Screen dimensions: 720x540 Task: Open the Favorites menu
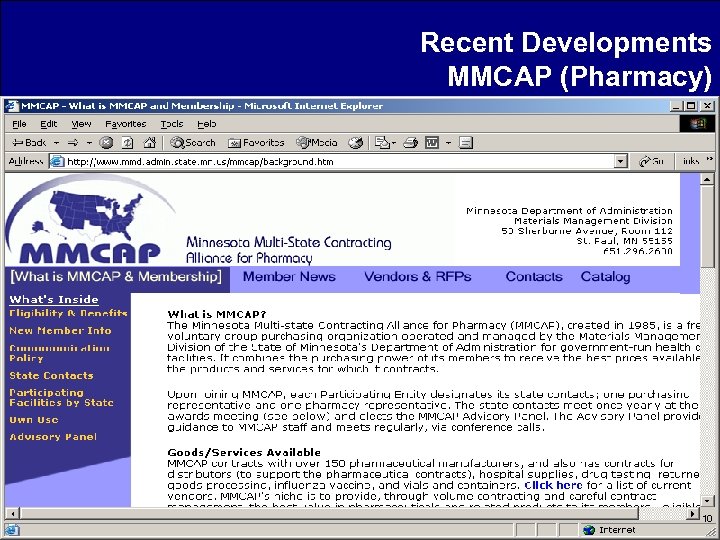click(125, 124)
